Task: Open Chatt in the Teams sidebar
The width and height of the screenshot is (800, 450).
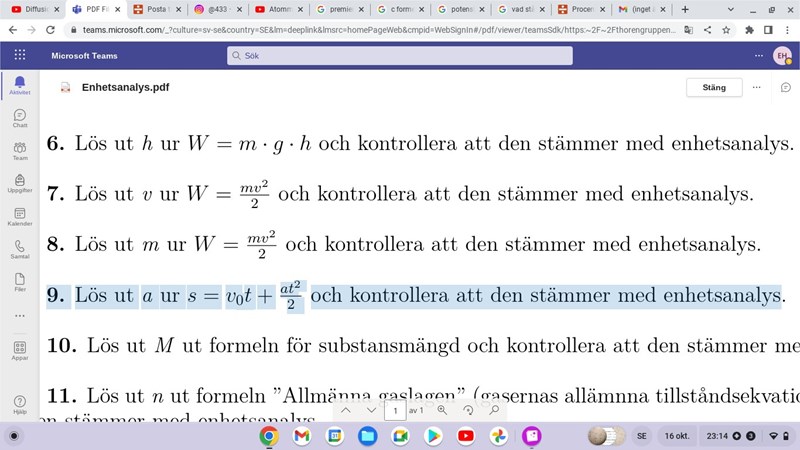Action: (19, 119)
